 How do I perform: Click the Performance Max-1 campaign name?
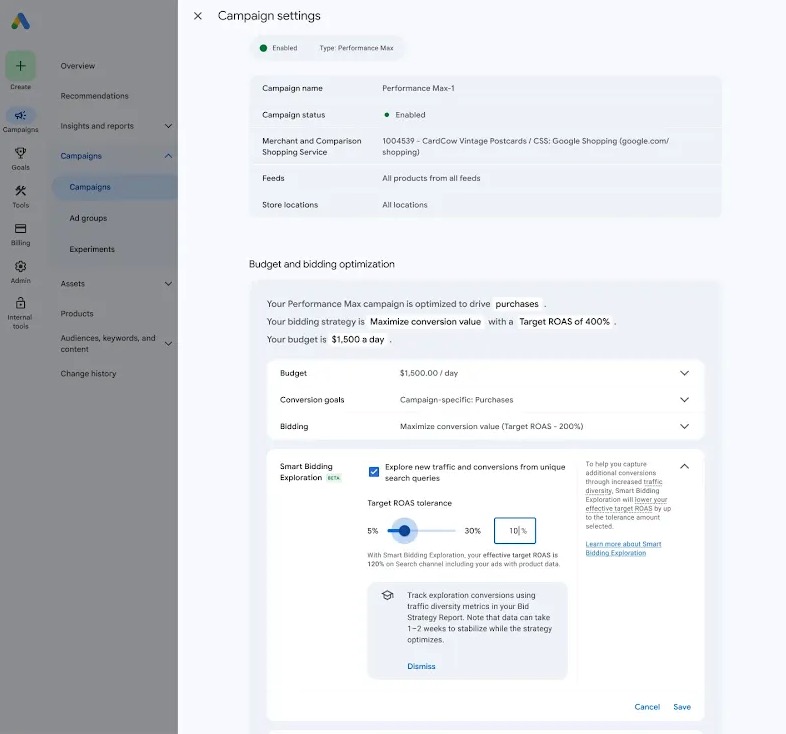[418, 88]
